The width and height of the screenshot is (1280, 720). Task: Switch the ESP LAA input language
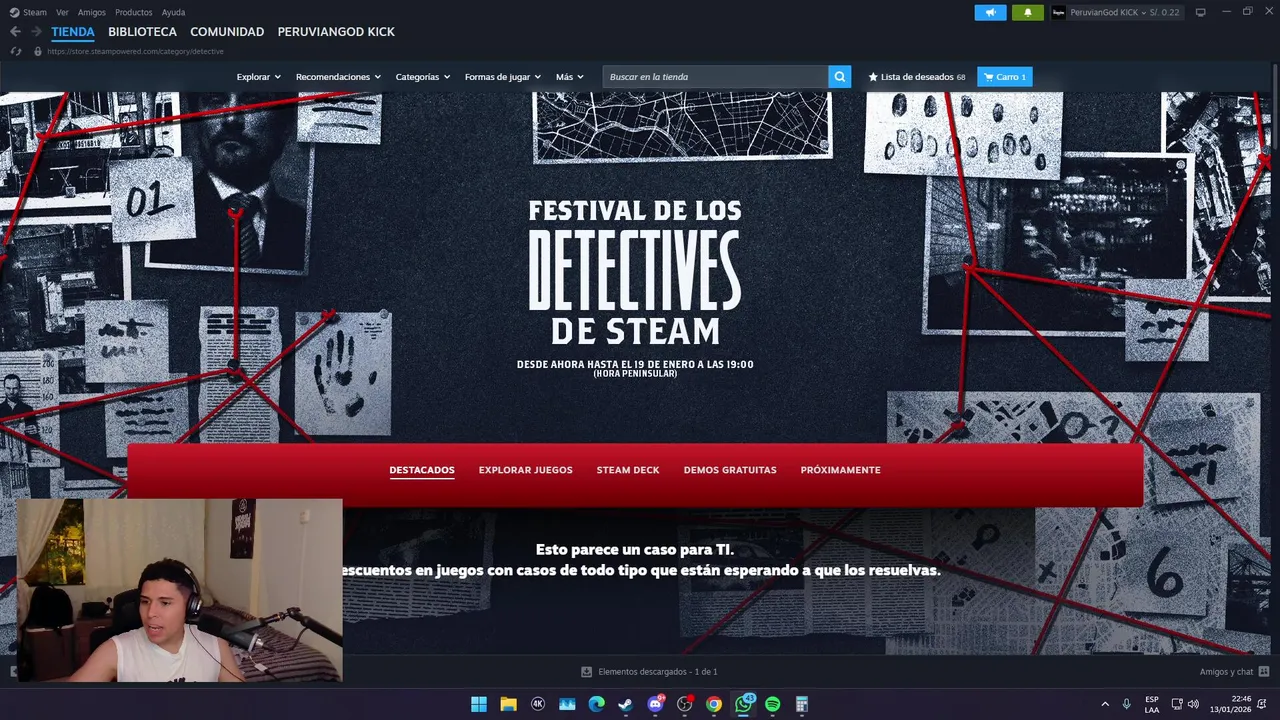click(1152, 704)
